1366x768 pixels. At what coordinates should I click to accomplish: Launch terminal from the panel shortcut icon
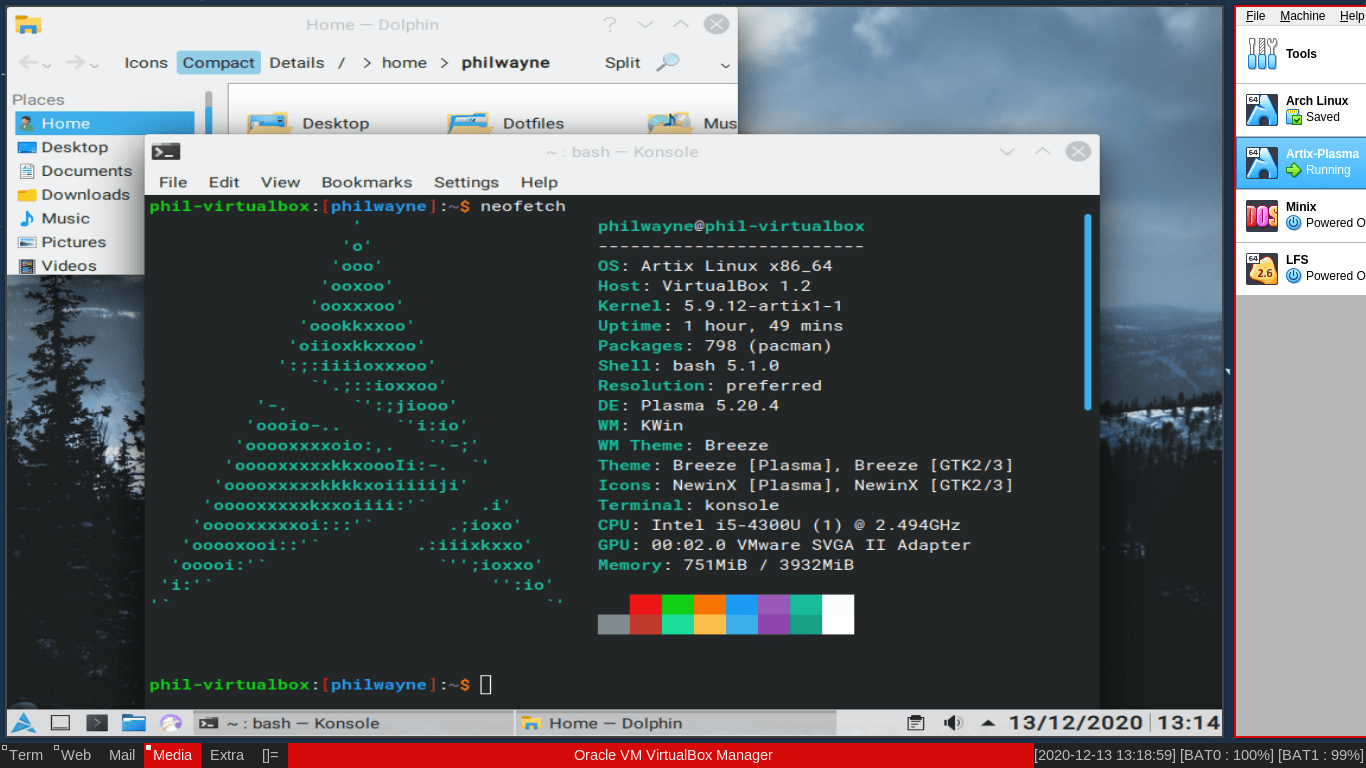pyautogui.click(x=97, y=723)
